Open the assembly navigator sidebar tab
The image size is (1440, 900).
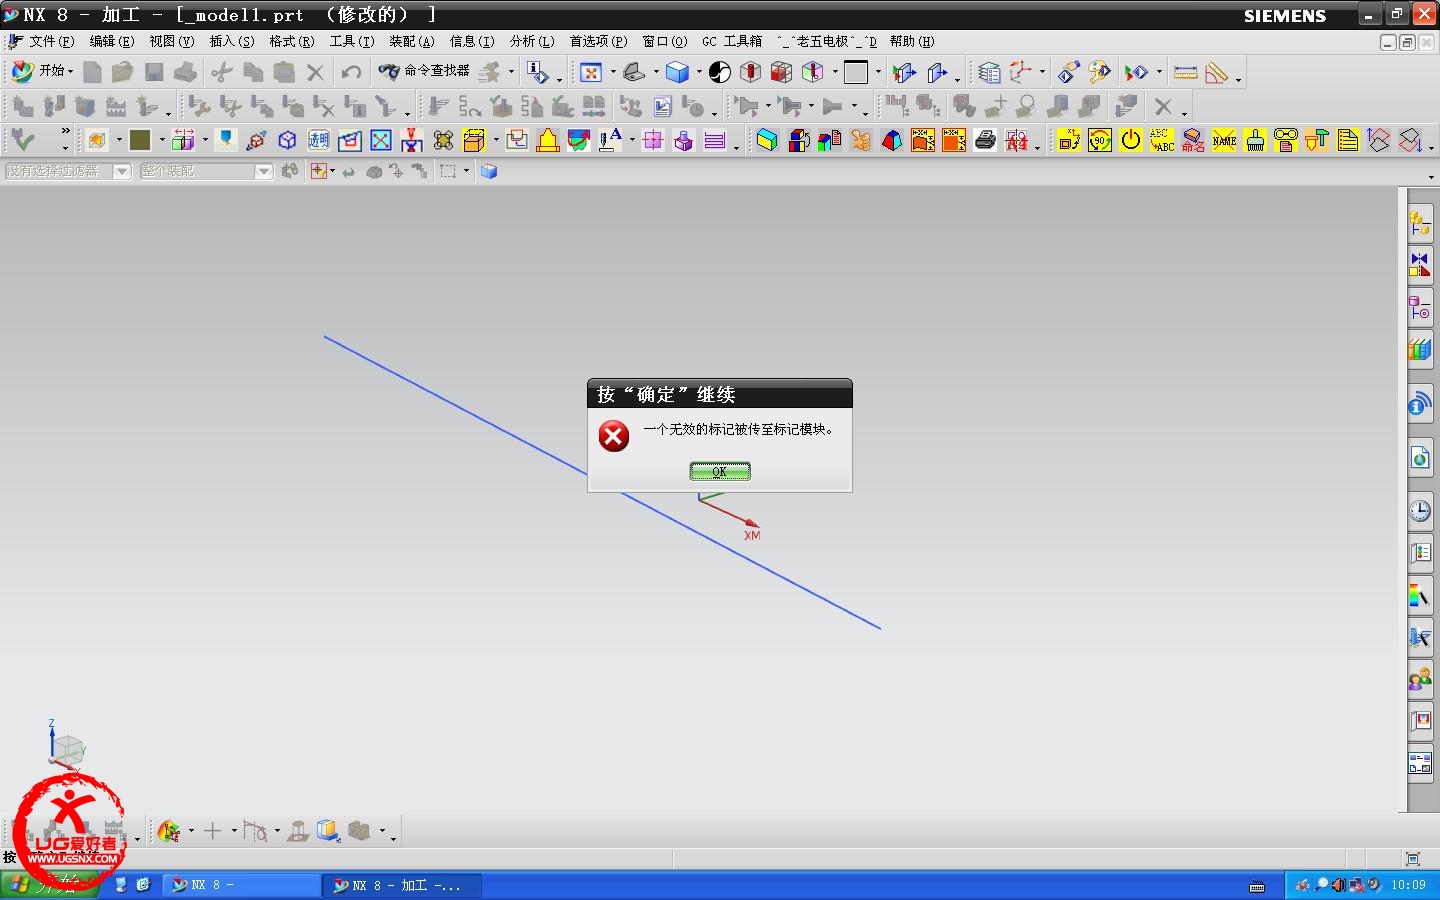coord(1420,223)
